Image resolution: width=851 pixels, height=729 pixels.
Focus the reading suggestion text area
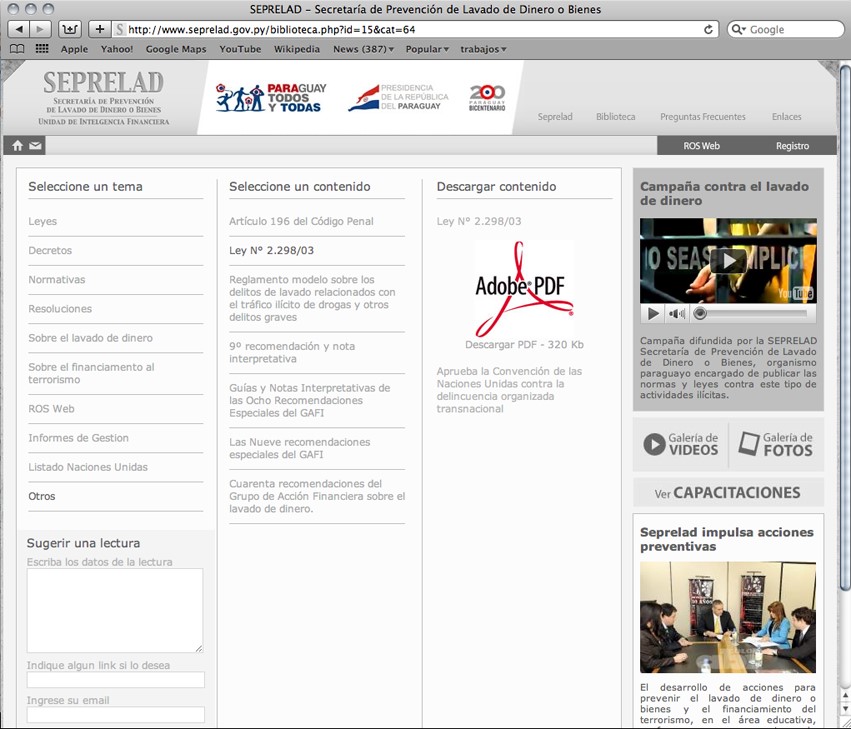(115, 611)
